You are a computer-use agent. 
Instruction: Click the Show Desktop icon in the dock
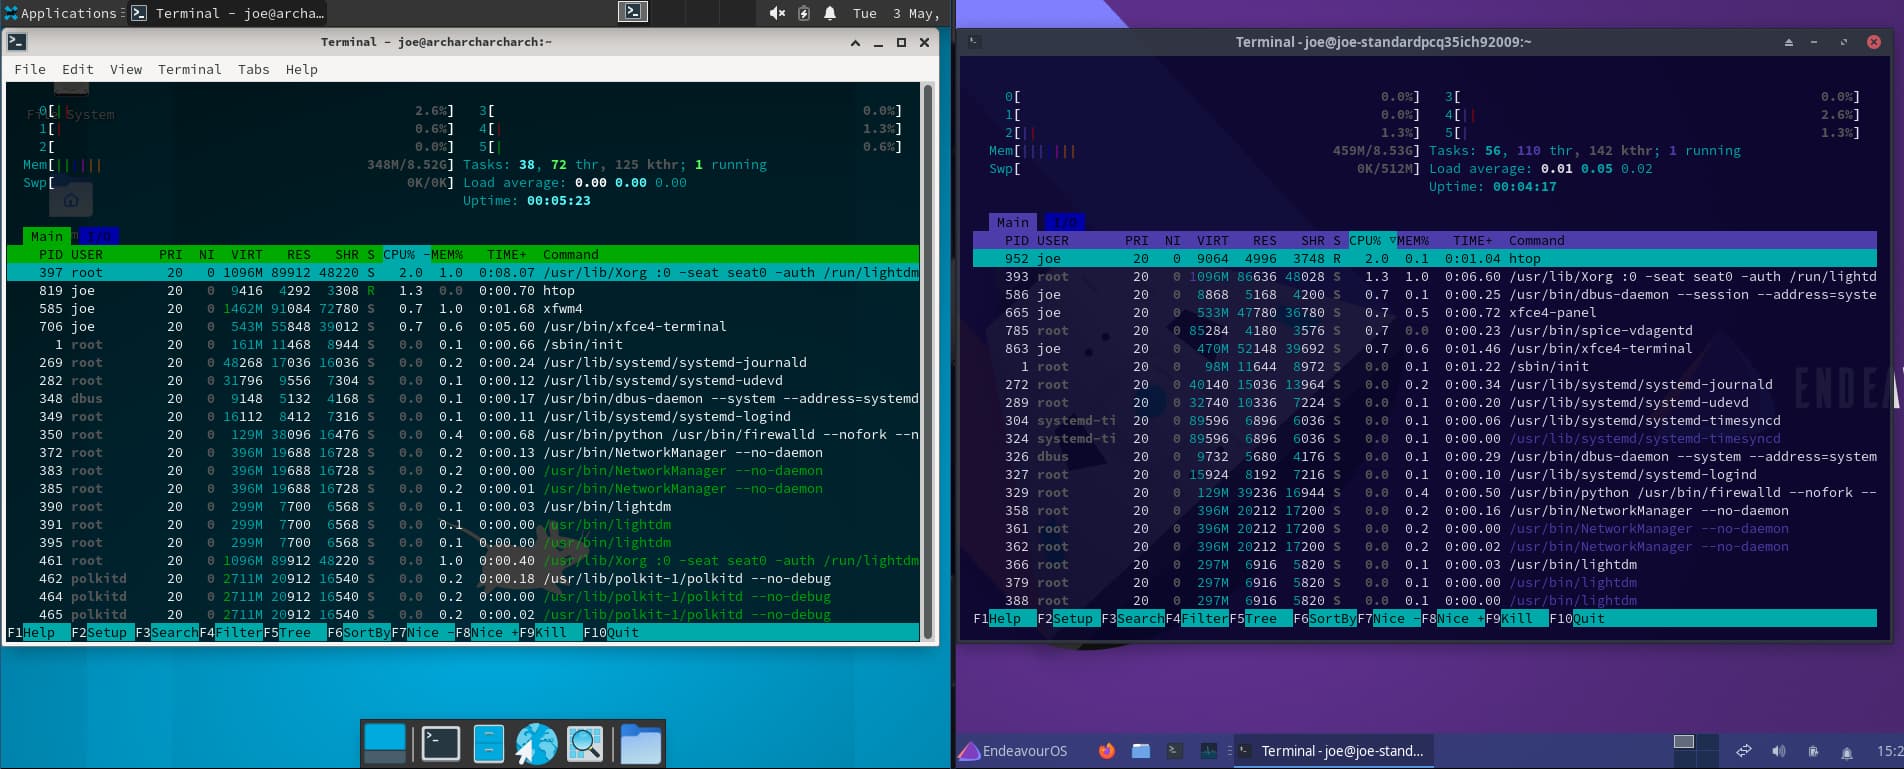385,744
